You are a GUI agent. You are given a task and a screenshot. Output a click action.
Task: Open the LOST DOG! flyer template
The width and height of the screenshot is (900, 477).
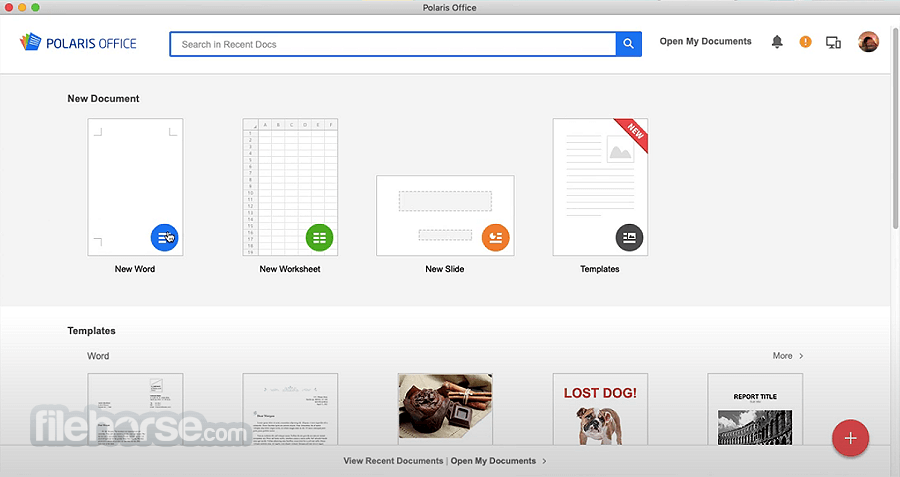[x=600, y=409]
